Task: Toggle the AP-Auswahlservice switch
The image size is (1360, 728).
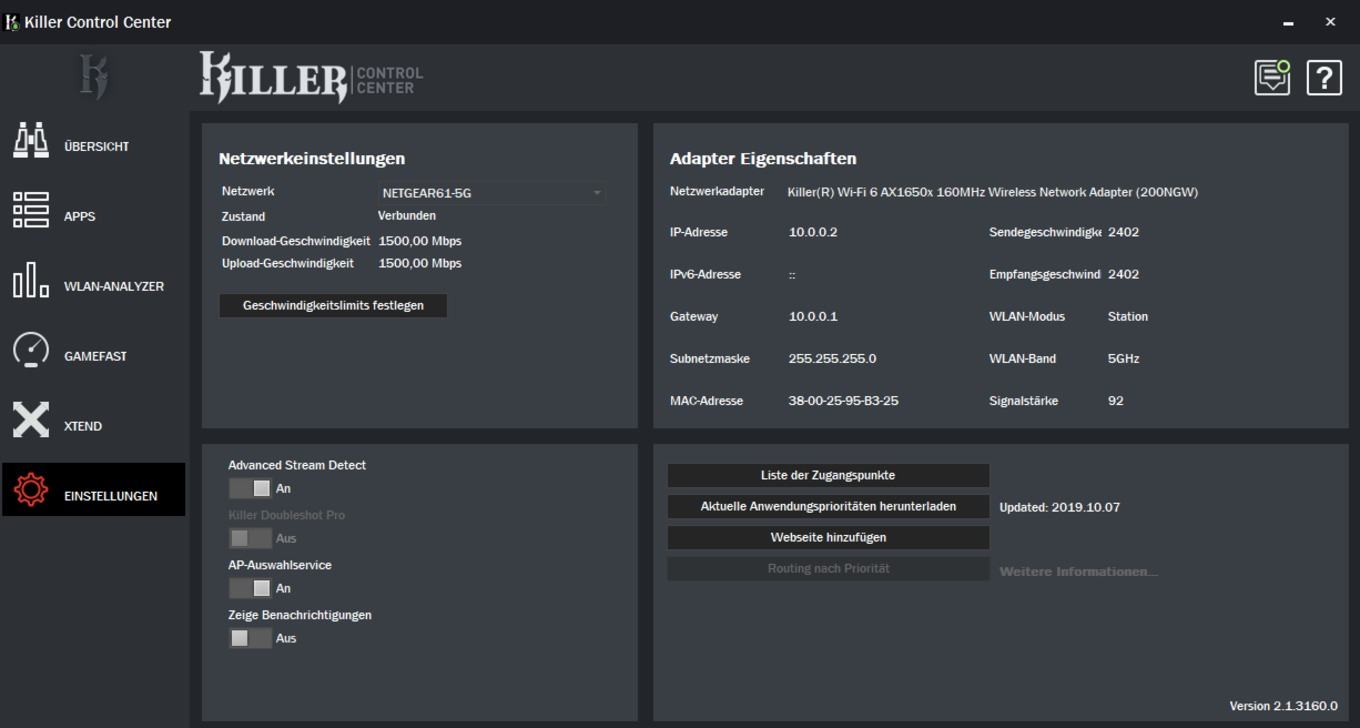Action: tap(249, 588)
